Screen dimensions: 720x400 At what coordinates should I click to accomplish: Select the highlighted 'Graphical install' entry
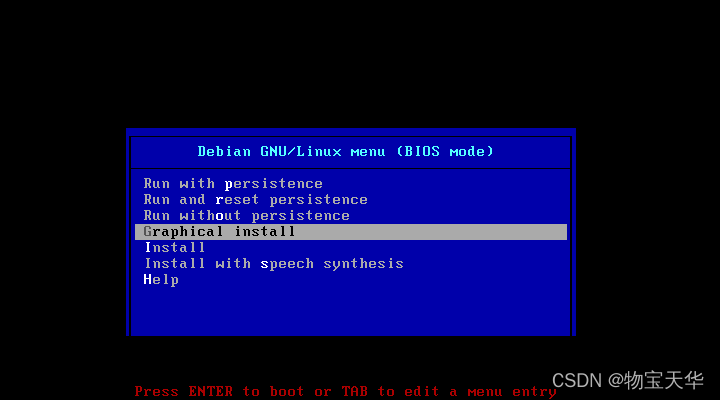pos(351,232)
